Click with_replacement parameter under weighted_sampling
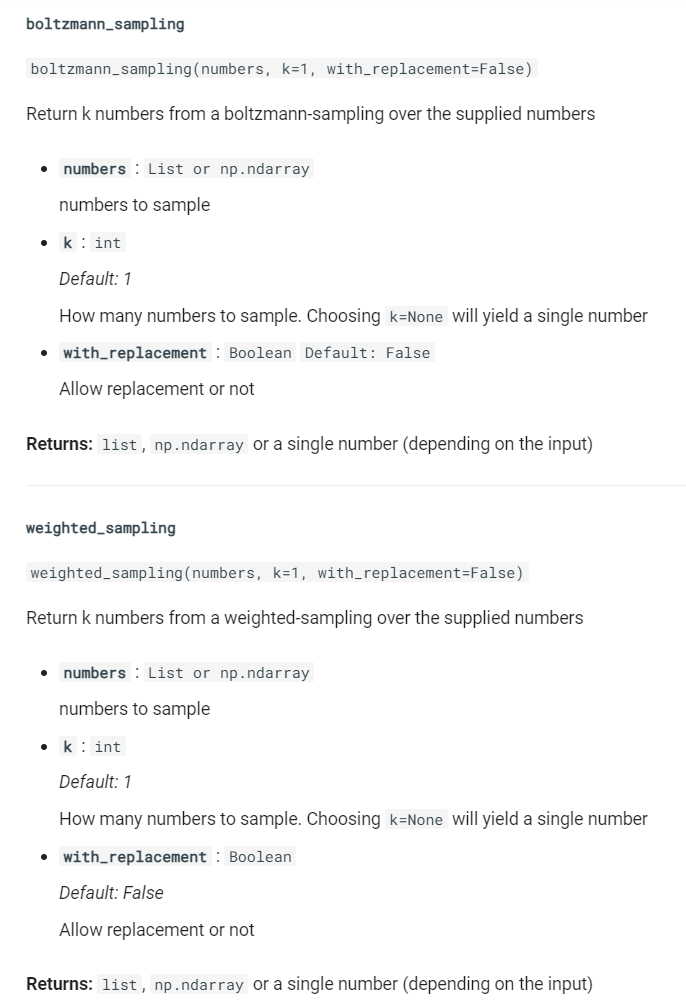The height and width of the screenshot is (1005, 686). click(x=135, y=856)
